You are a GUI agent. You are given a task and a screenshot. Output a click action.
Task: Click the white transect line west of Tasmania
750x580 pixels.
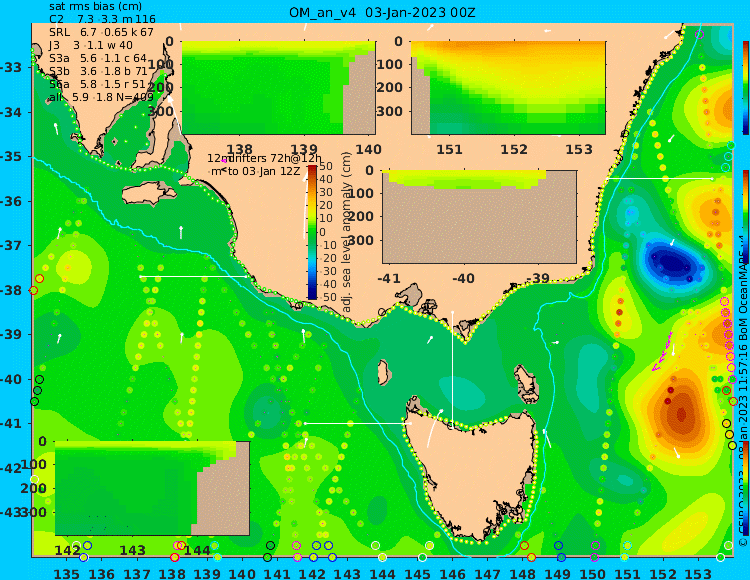(x=357, y=423)
